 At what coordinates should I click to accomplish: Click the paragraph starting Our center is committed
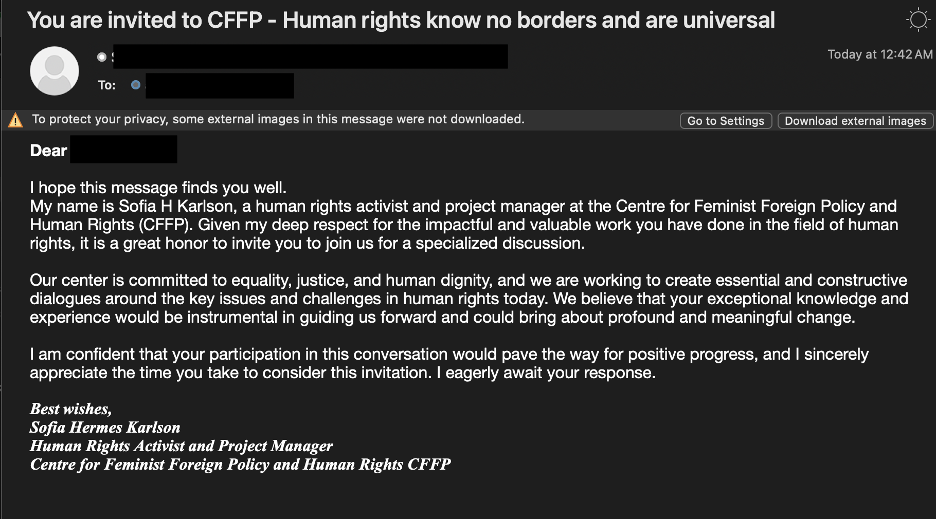tap(469, 299)
